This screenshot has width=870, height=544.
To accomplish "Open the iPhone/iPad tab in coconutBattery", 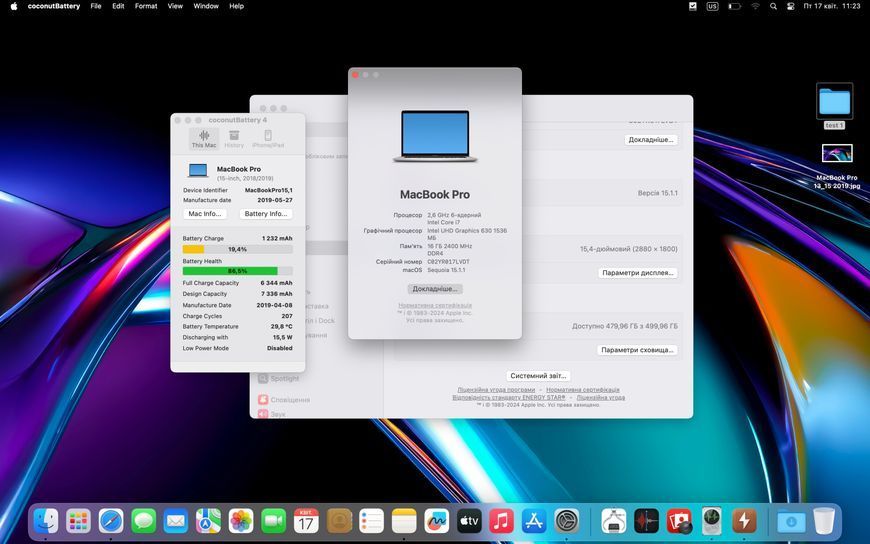I will (268, 138).
